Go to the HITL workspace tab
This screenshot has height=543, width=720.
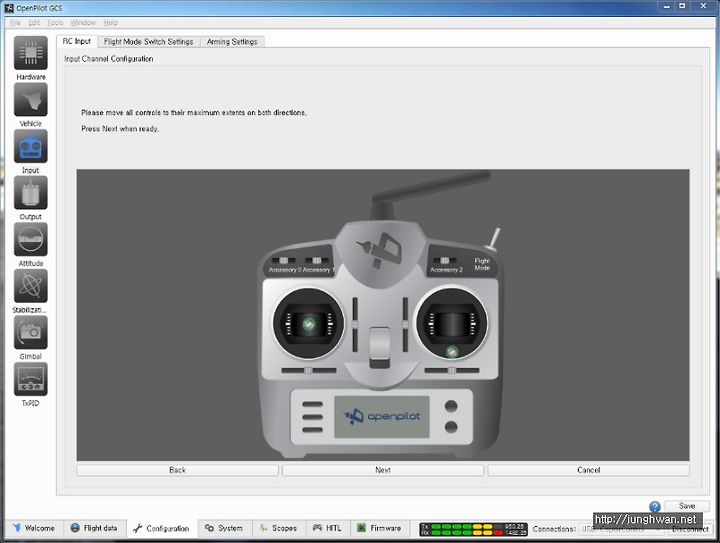tap(327, 528)
